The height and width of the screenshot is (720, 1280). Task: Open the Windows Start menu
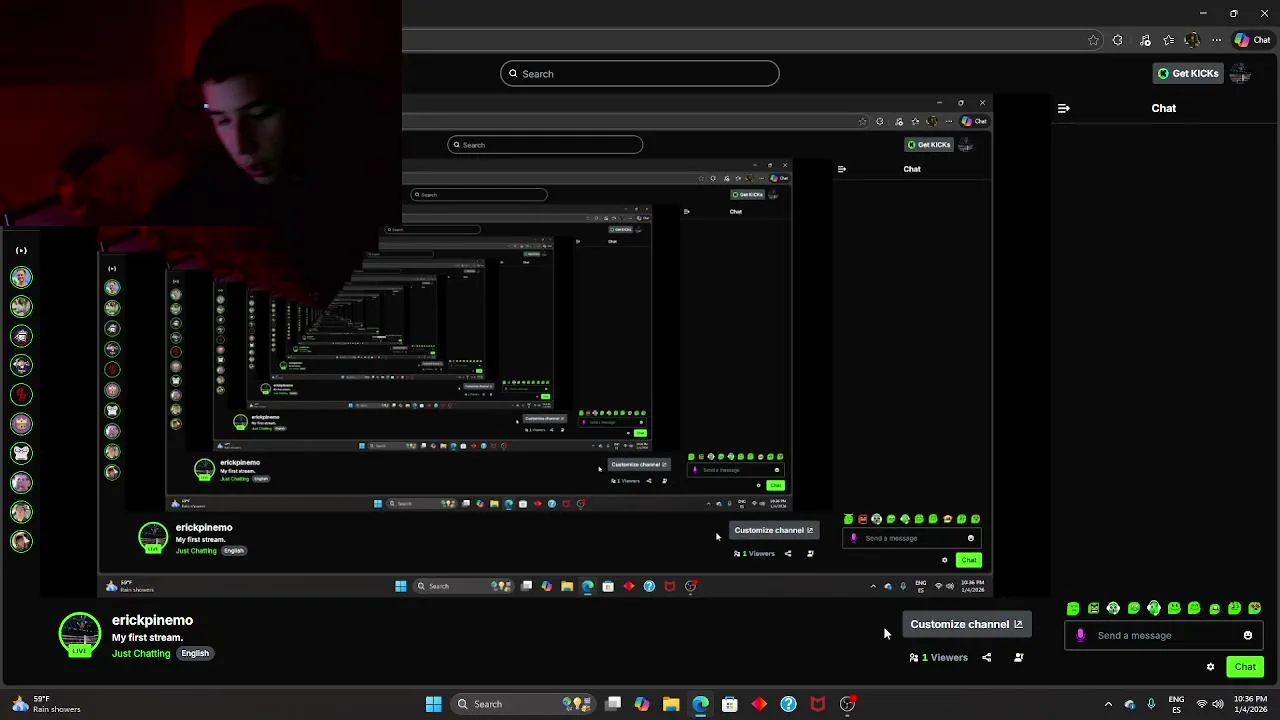tap(433, 704)
